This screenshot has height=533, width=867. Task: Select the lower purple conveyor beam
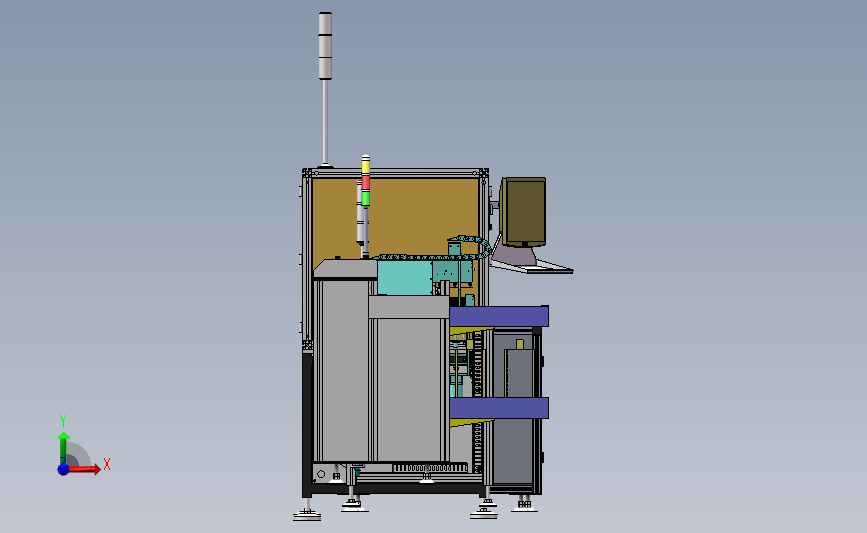pyautogui.click(x=499, y=408)
